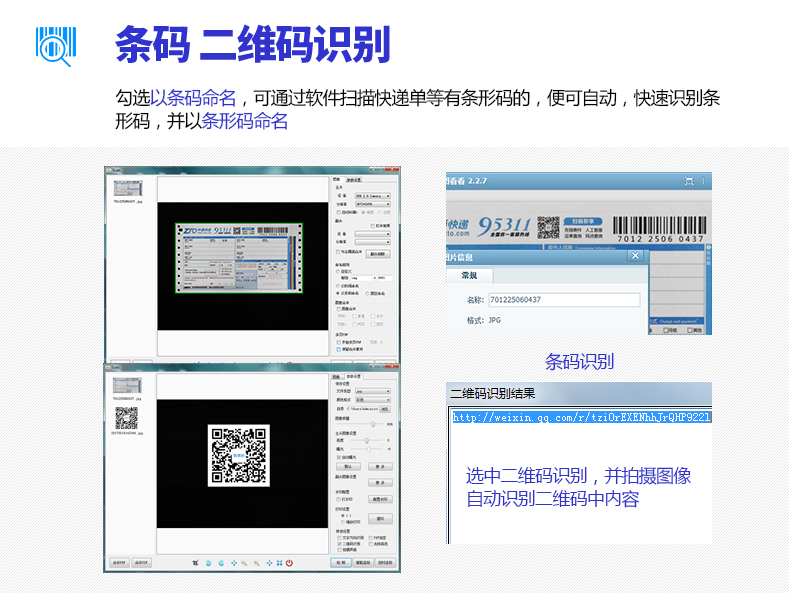Click the red power icon in the toolbar

(289, 563)
